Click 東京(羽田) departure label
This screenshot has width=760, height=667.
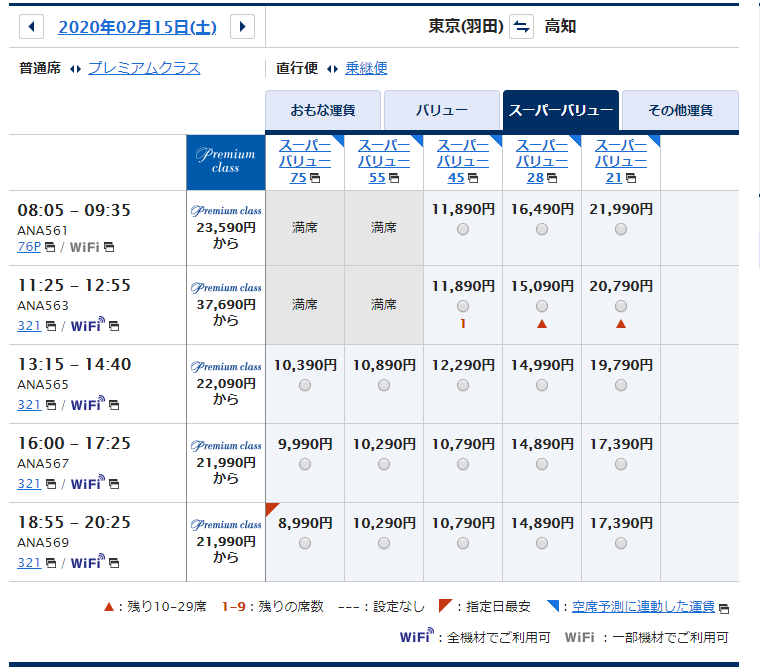[466, 26]
